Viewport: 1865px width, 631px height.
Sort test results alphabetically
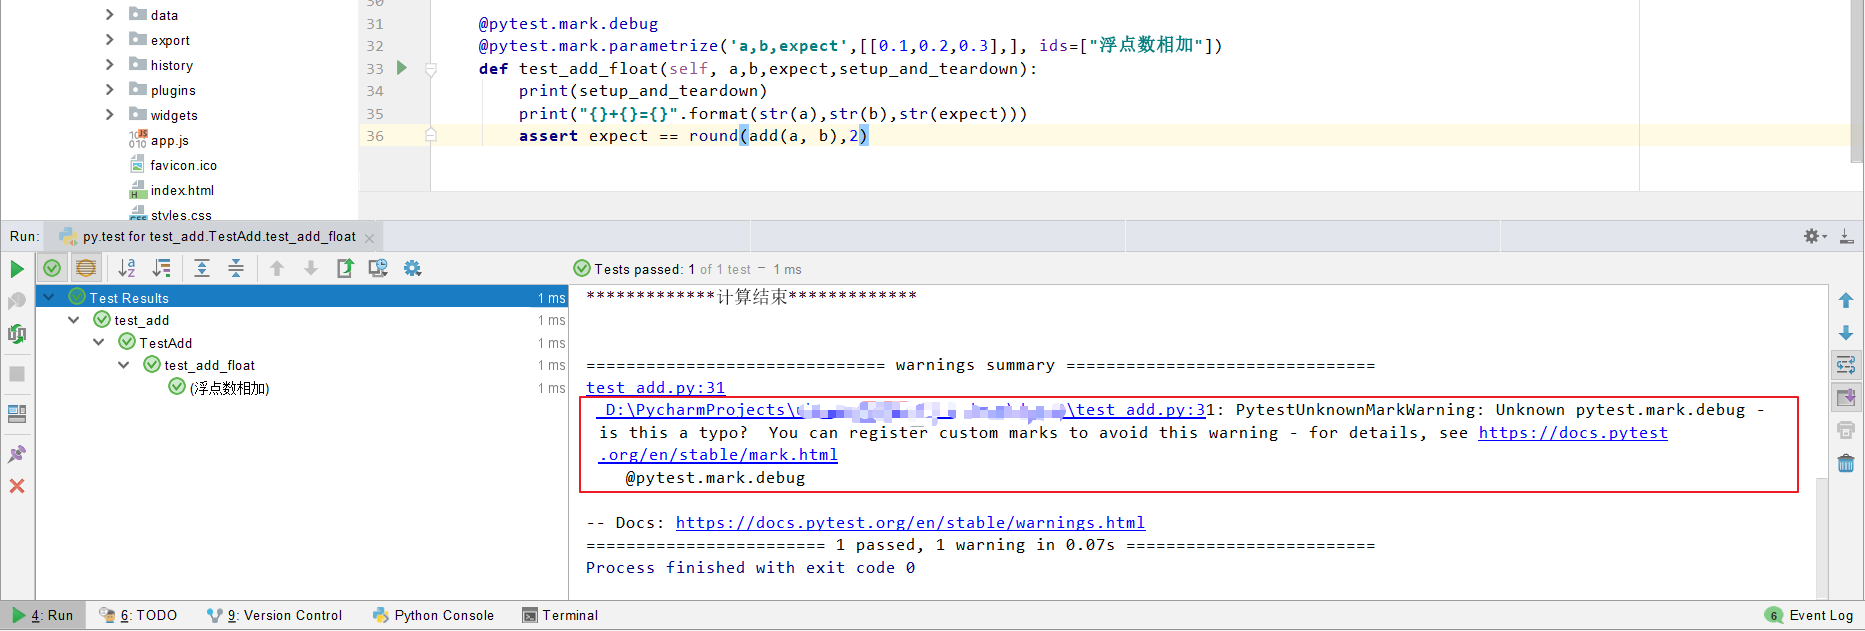[127, 268]
